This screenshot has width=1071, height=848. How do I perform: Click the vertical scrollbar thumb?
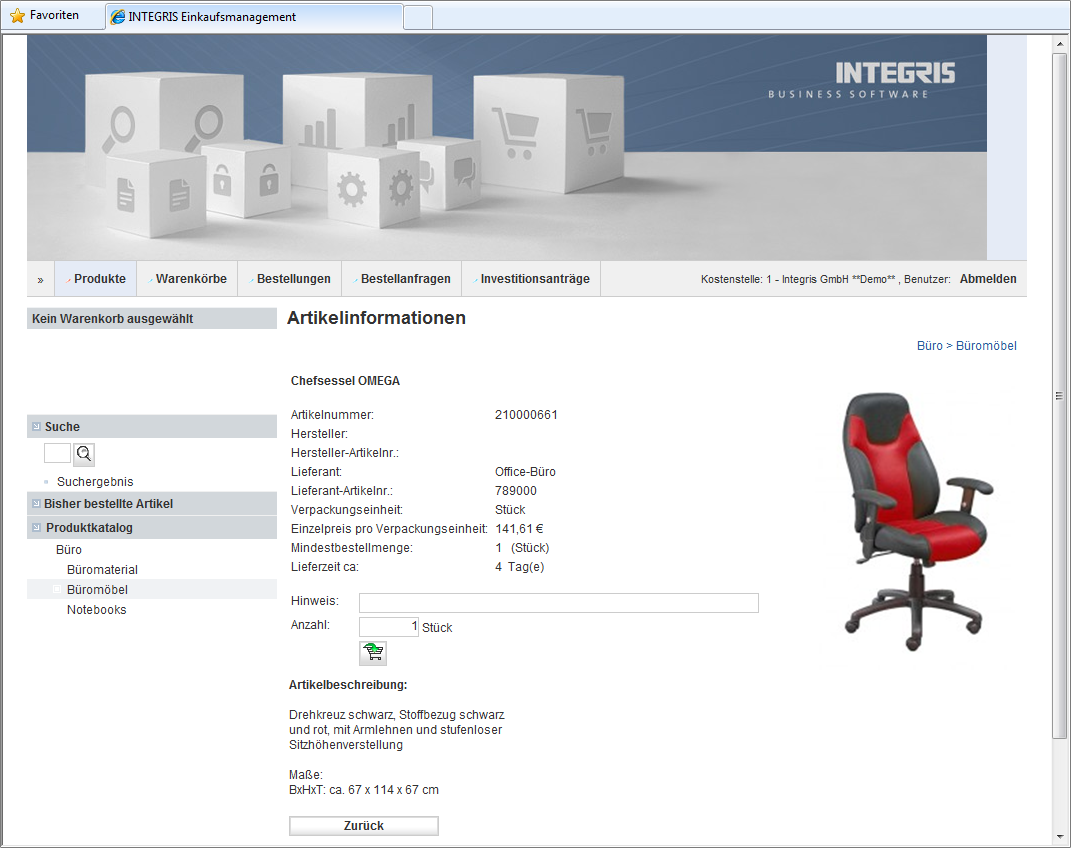[x=1059, y=396]
